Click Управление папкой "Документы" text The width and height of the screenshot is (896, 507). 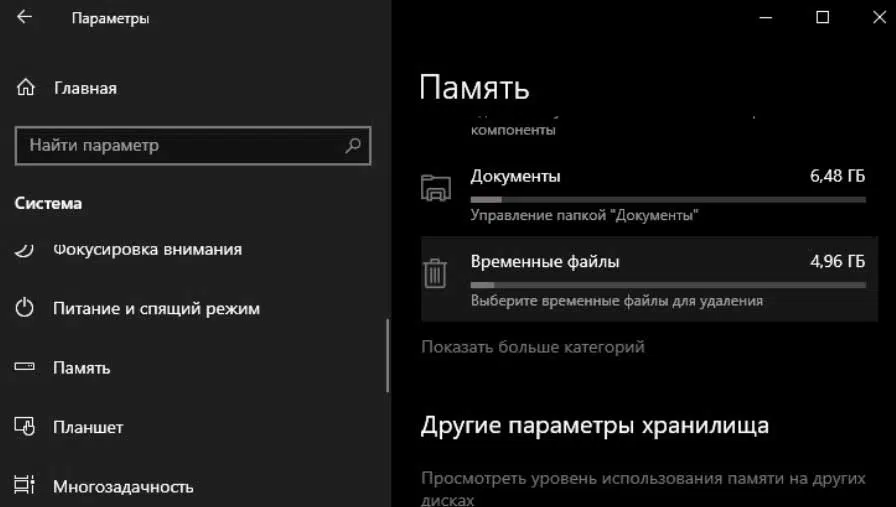tap(585, 215)
